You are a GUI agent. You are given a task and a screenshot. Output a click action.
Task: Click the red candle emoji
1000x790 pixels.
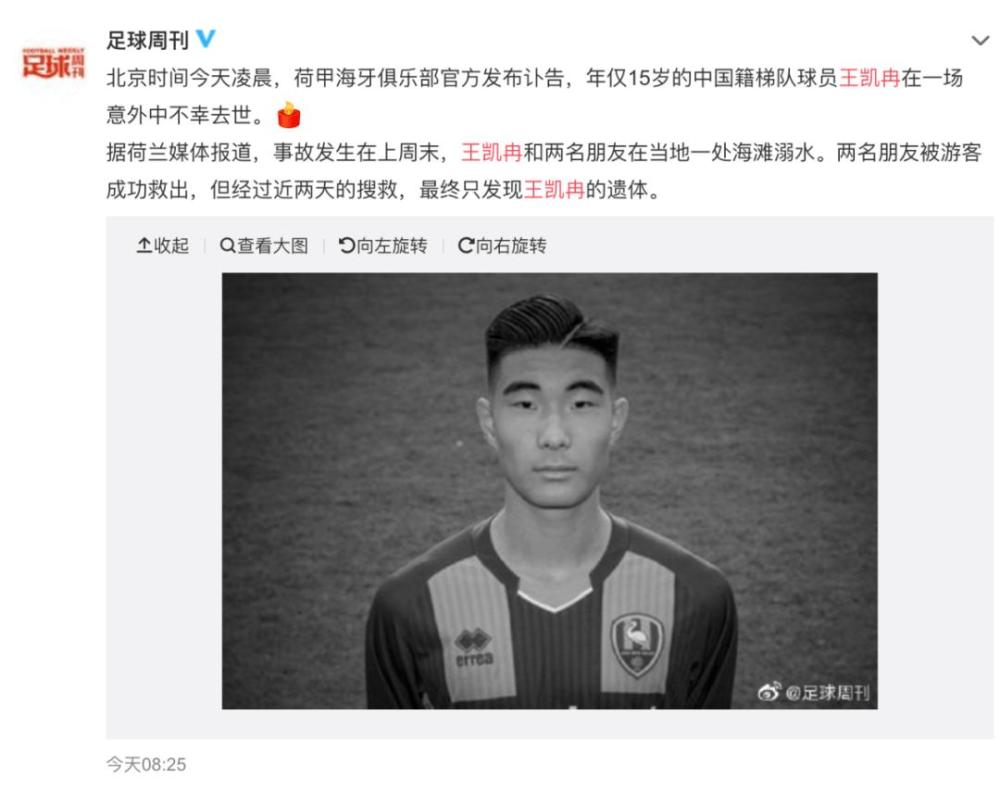[x=288, y=115]
